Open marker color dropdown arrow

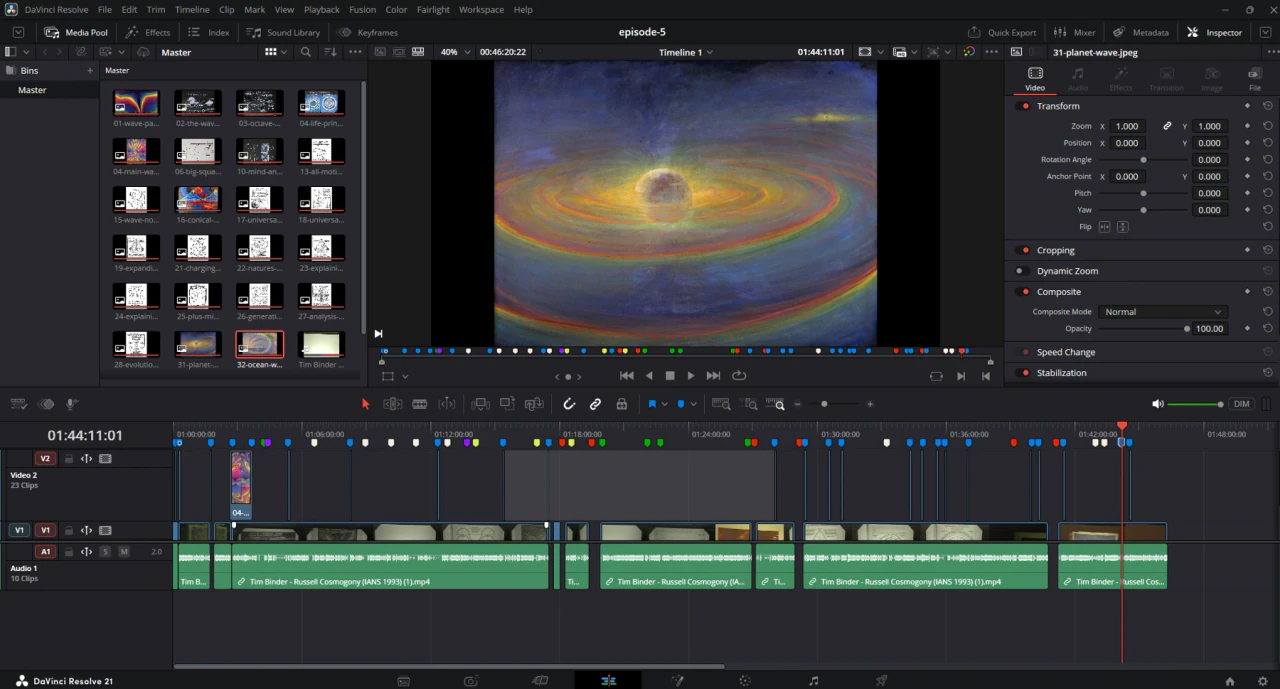(x=695, y=404)
